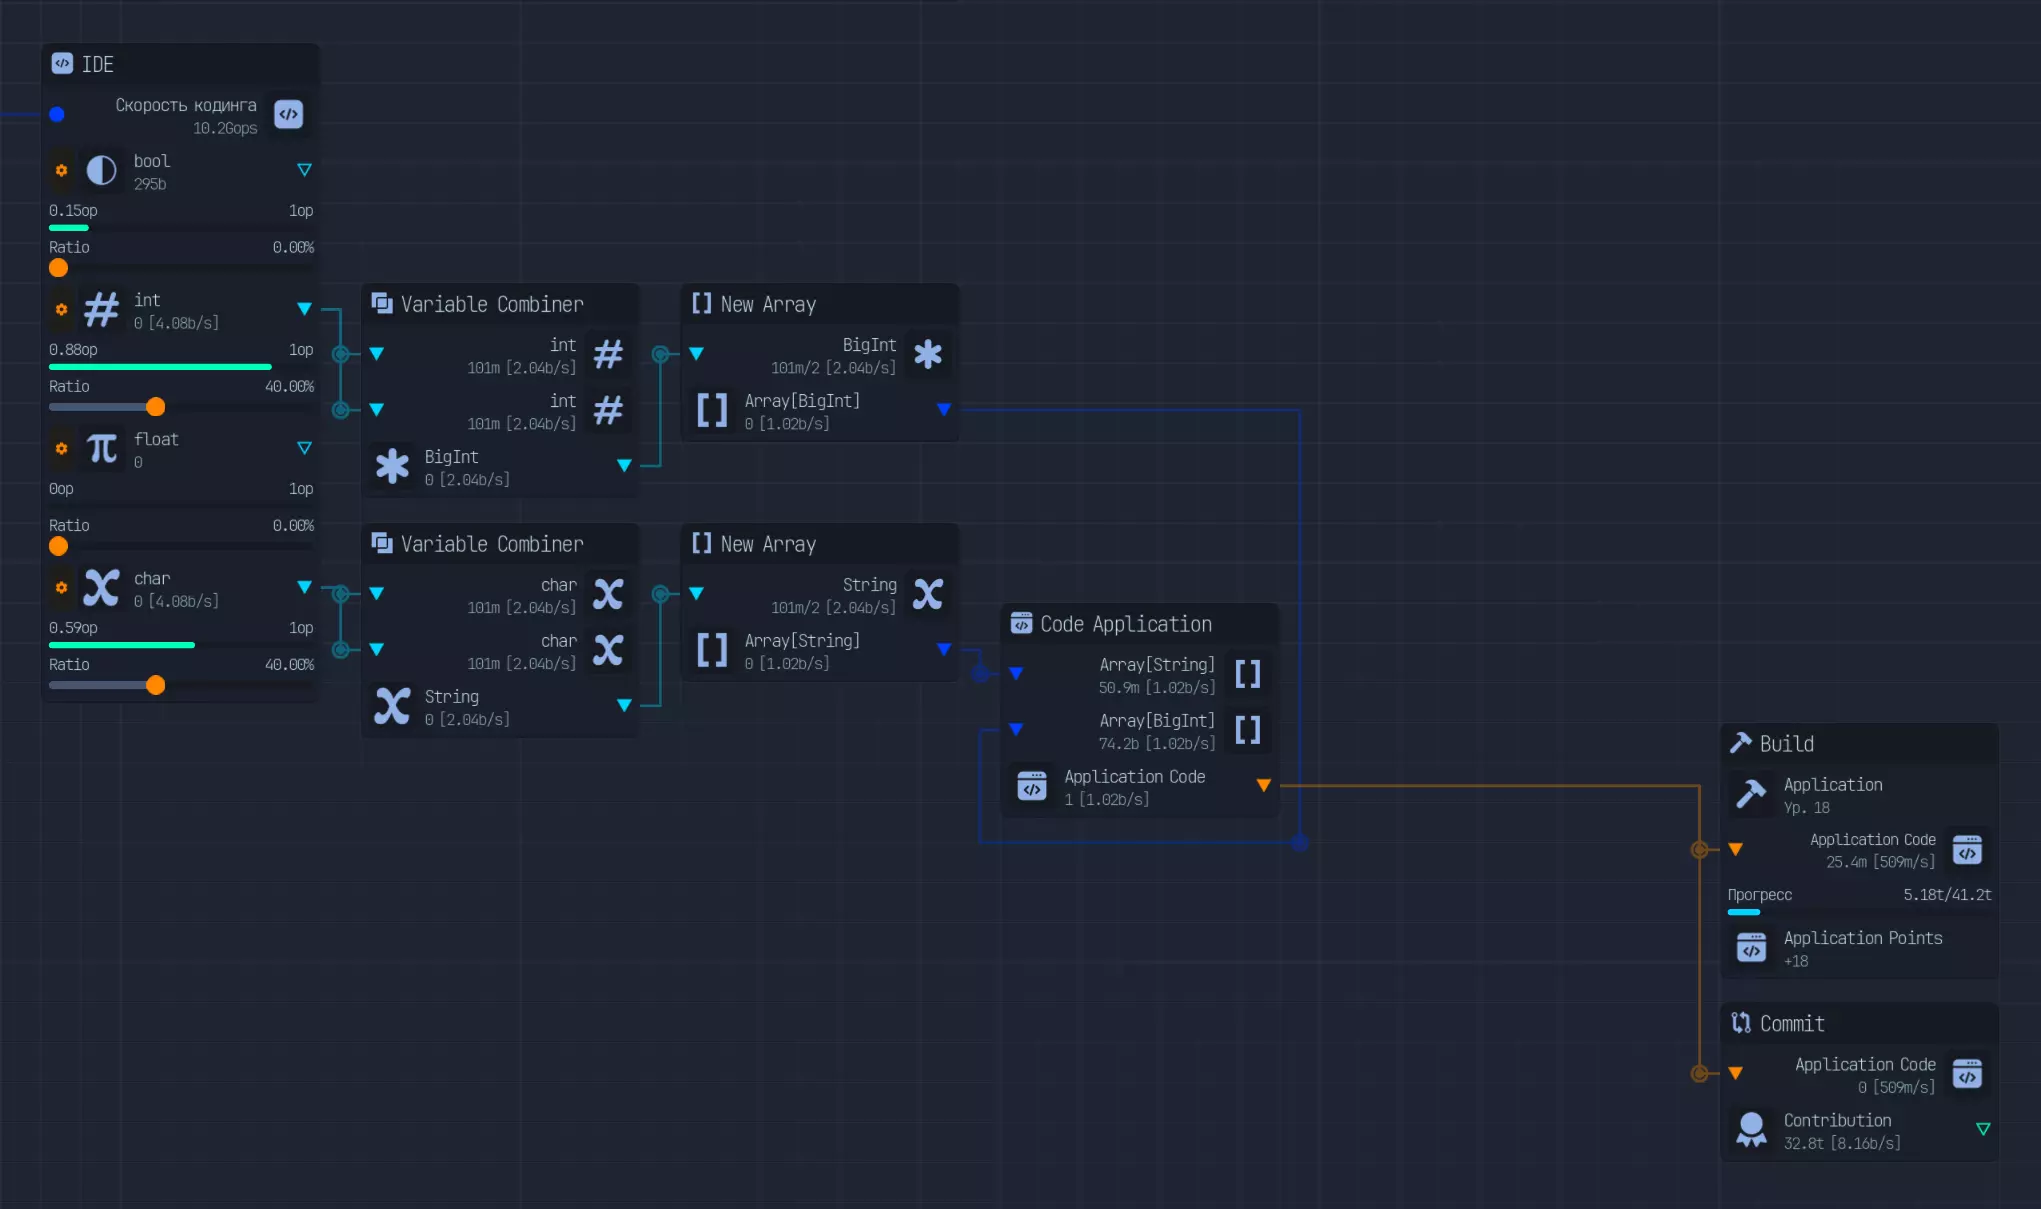Click the Application hammer icon in Build node
Screen dimensions: 2041x1209
coord(1751,795)
